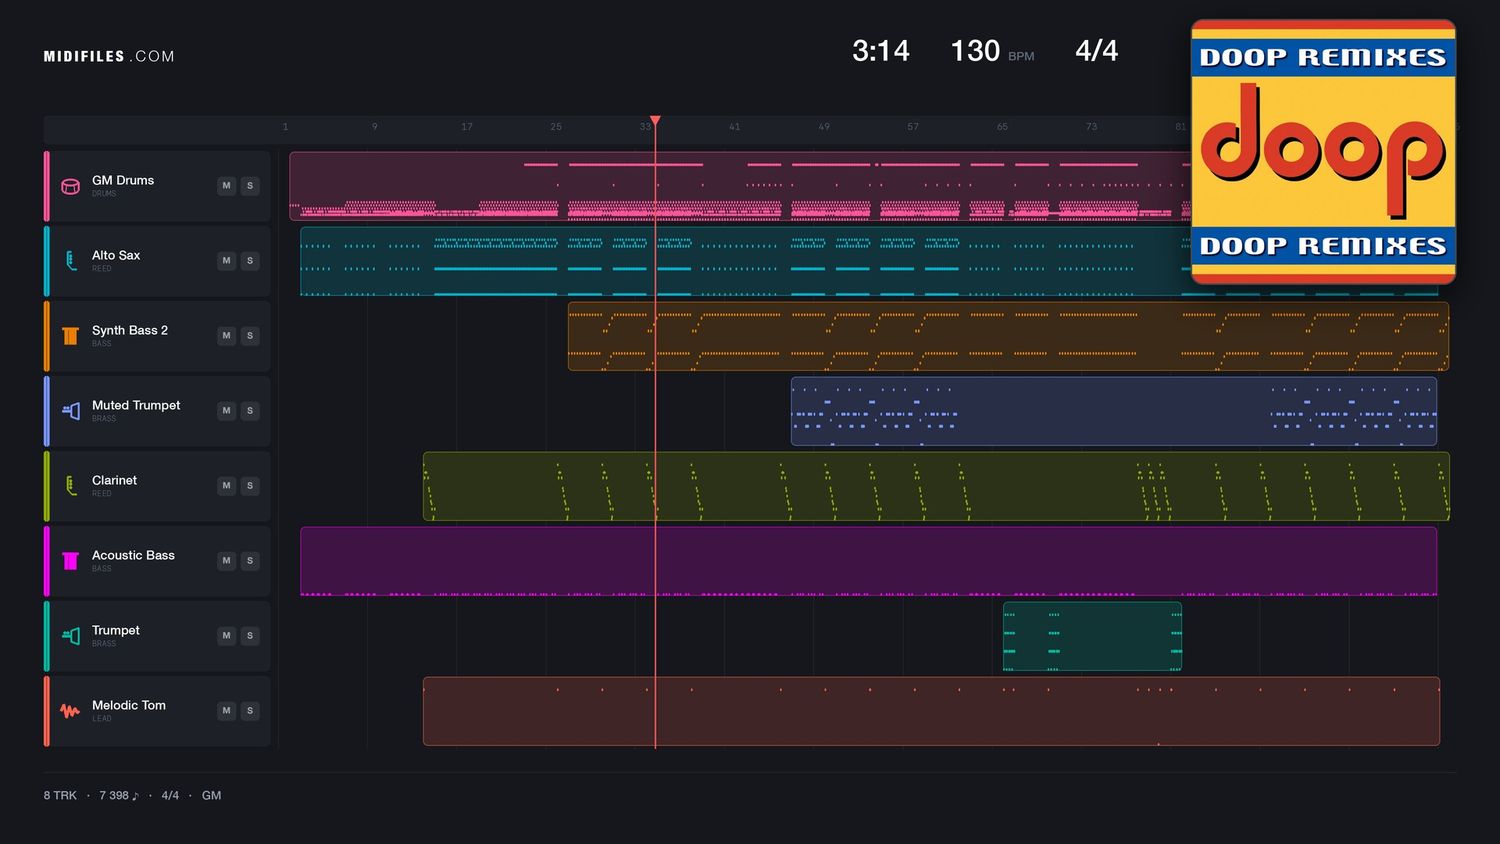Solo the Muted Trumpet track

pyautogui.click(x=250, y=411)
